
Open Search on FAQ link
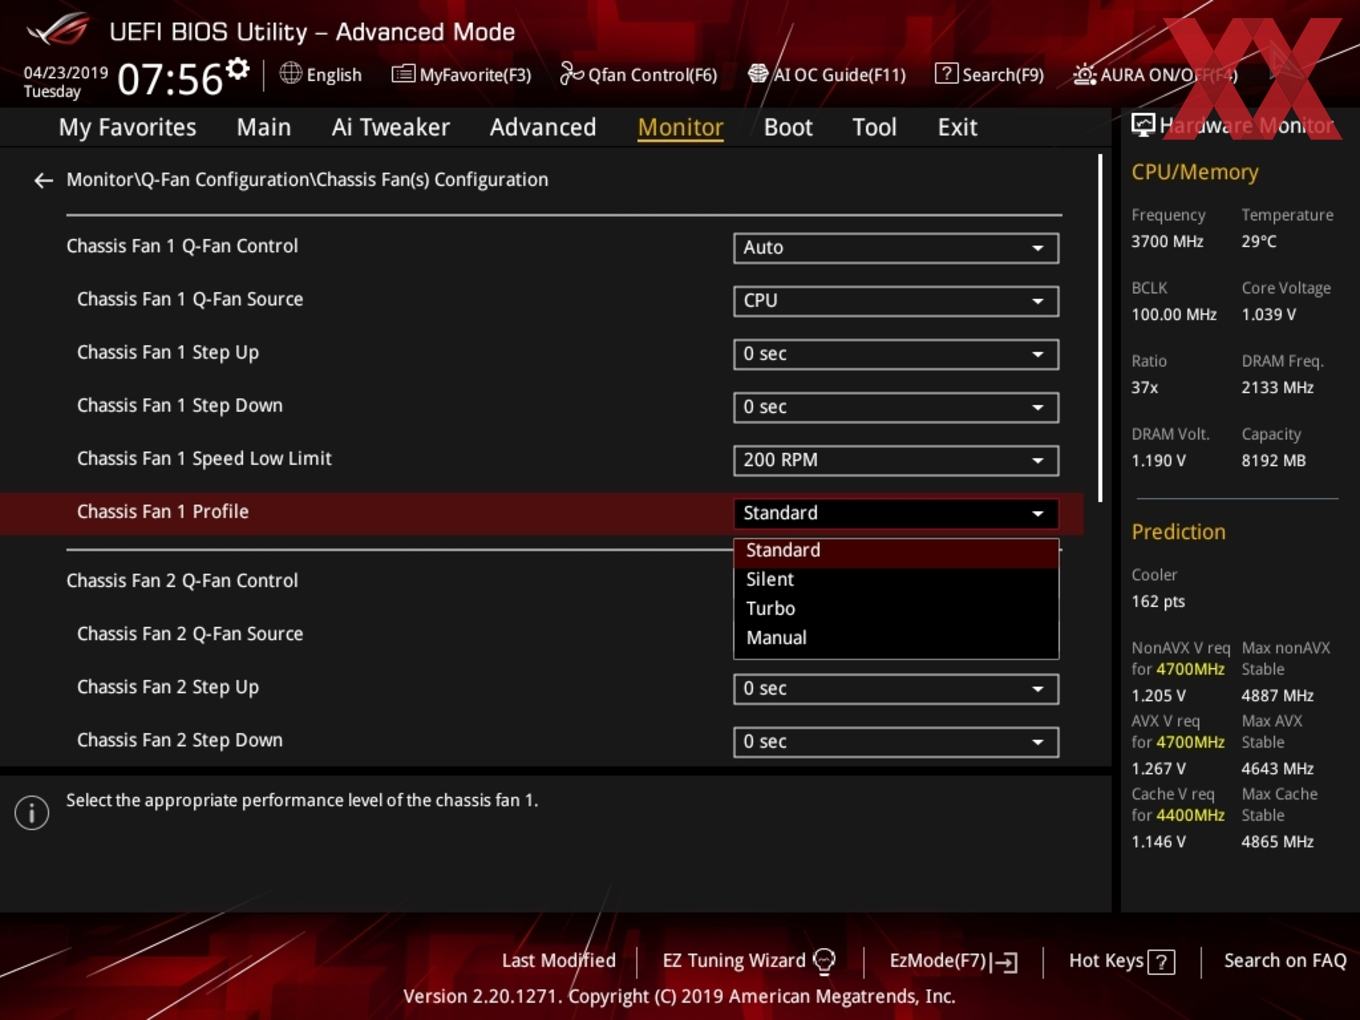click(x=1285, y=961)
